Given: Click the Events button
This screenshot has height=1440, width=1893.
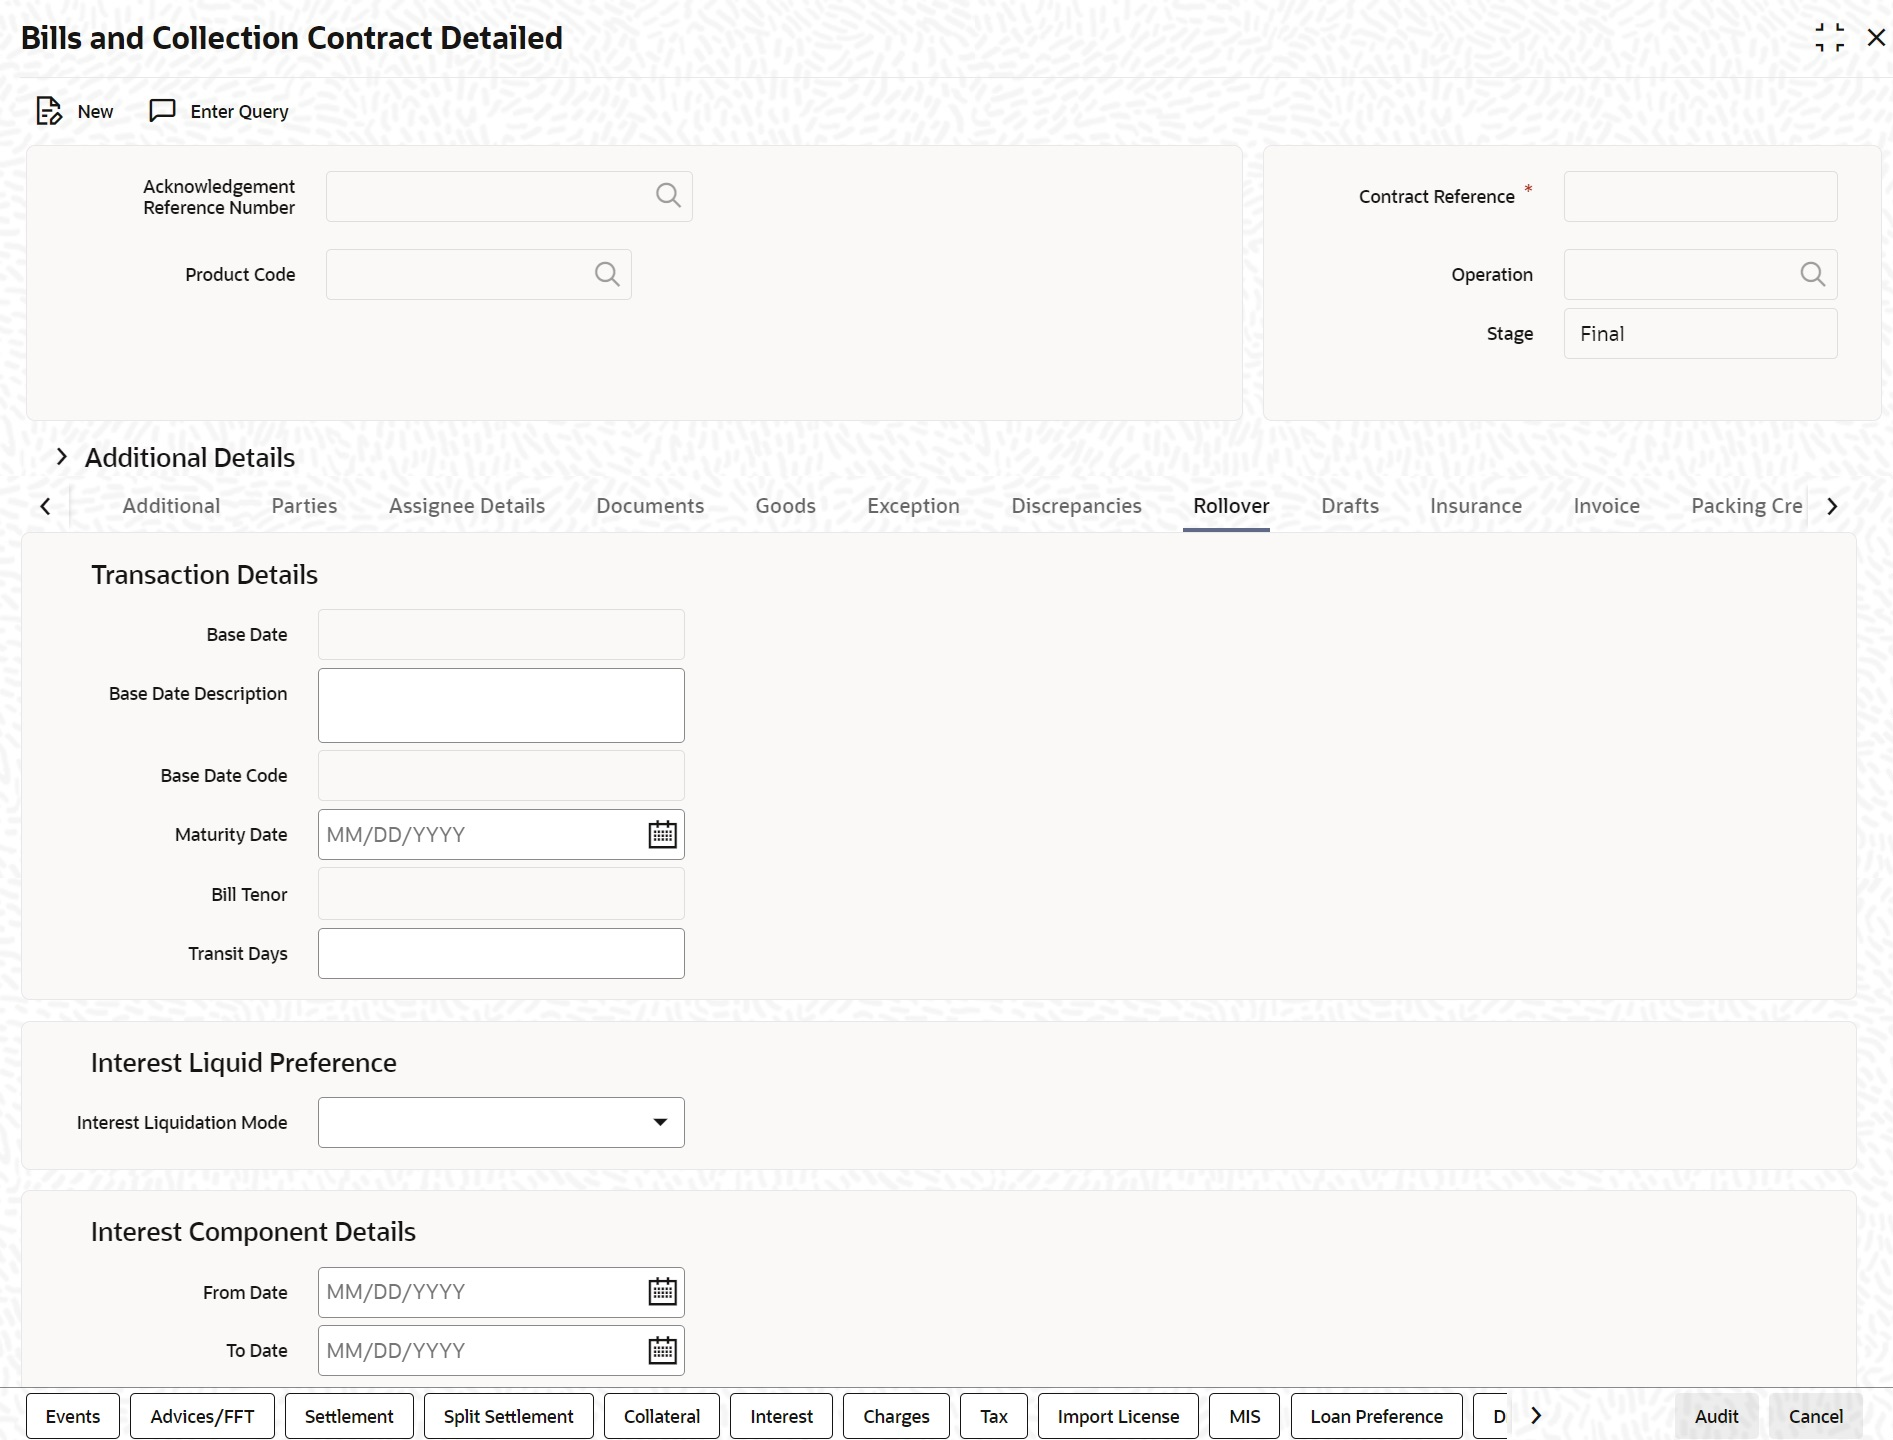Looking at the screenshot, I should pos(73,1416).
